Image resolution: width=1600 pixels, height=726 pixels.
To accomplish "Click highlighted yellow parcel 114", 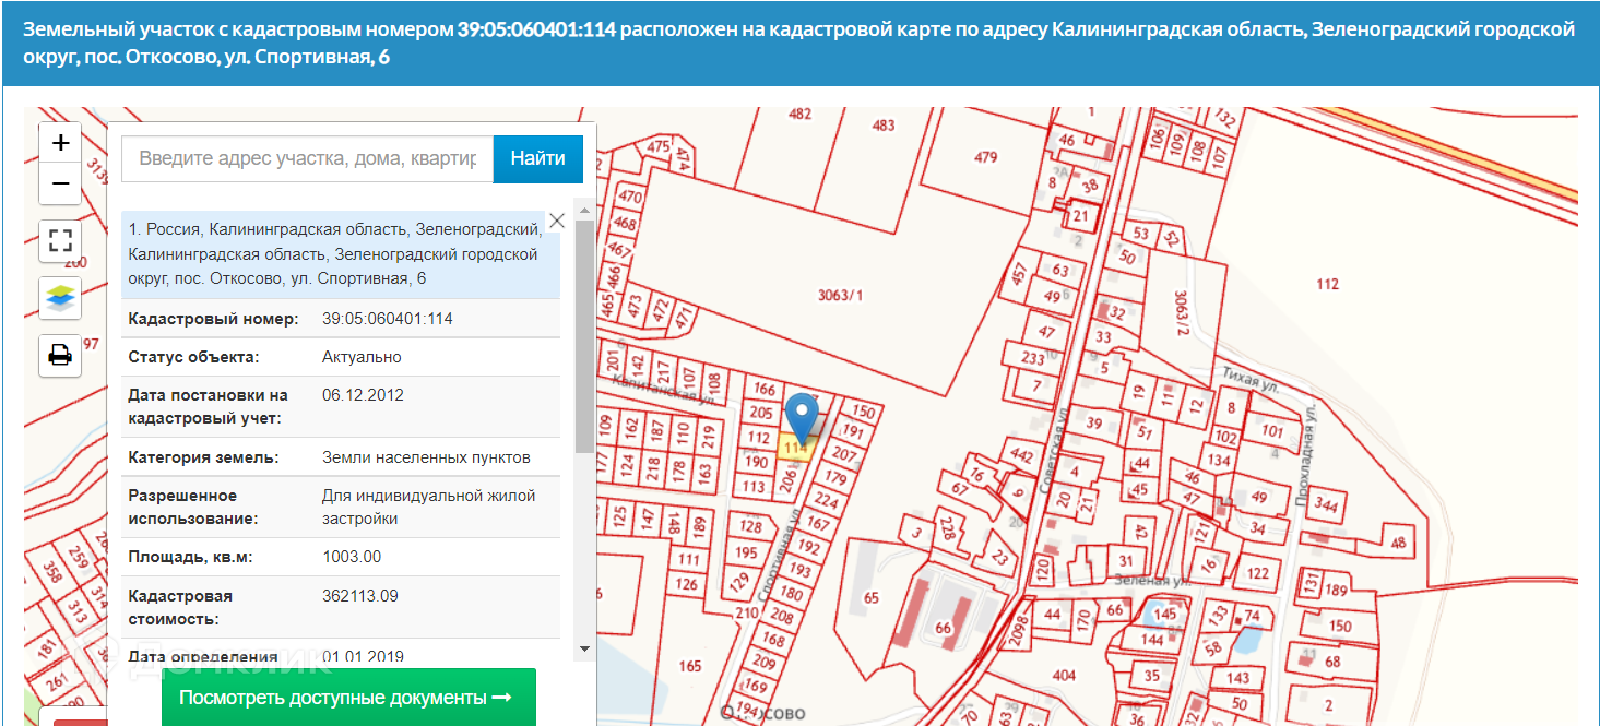I will 794,448.
